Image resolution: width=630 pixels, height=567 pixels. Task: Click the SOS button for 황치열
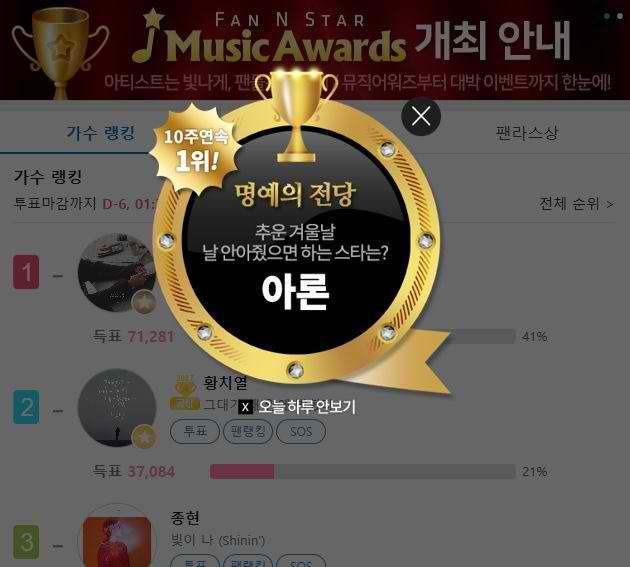[x=301, y=432]
